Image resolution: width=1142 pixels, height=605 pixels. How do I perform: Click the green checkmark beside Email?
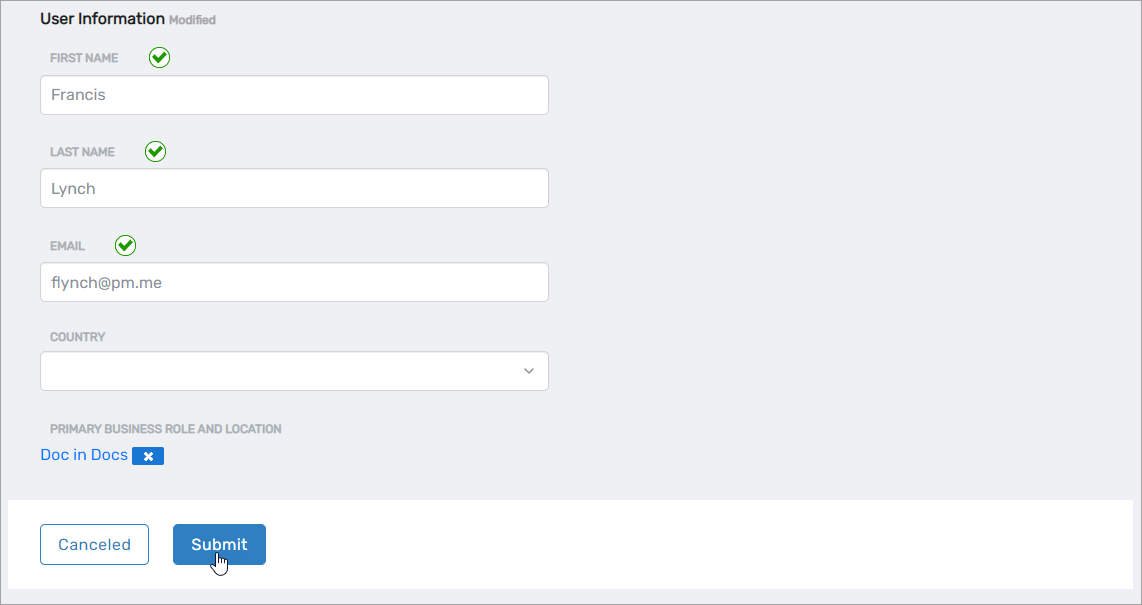(125, 246)
